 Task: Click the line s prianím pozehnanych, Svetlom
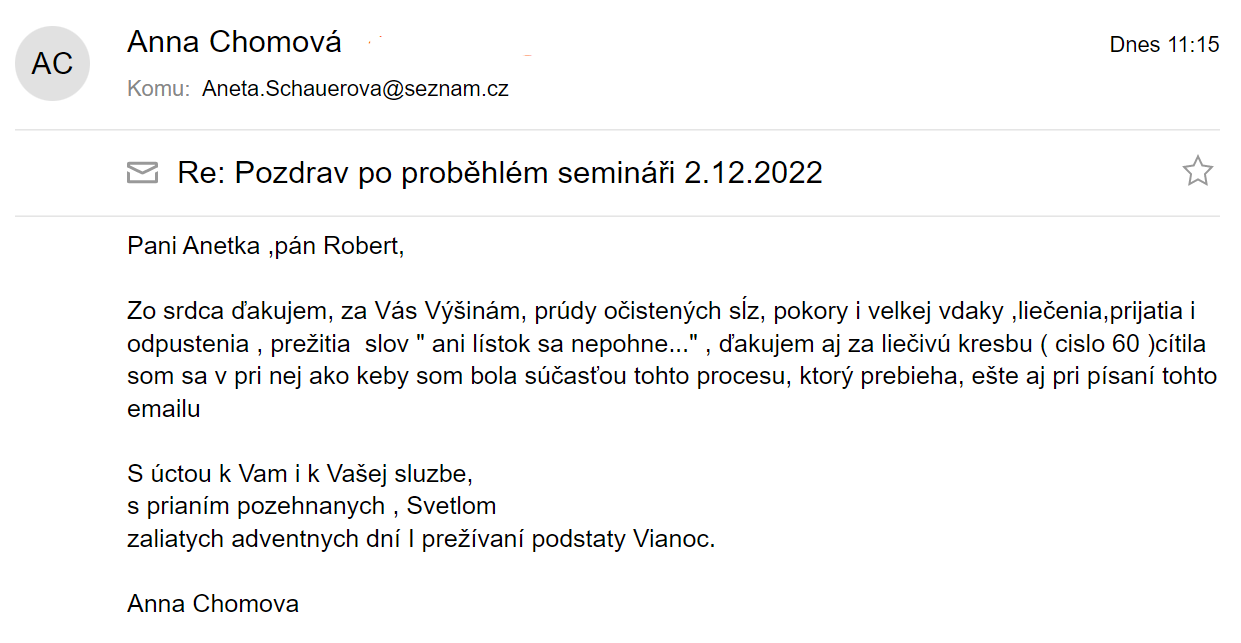pos(312,506)
